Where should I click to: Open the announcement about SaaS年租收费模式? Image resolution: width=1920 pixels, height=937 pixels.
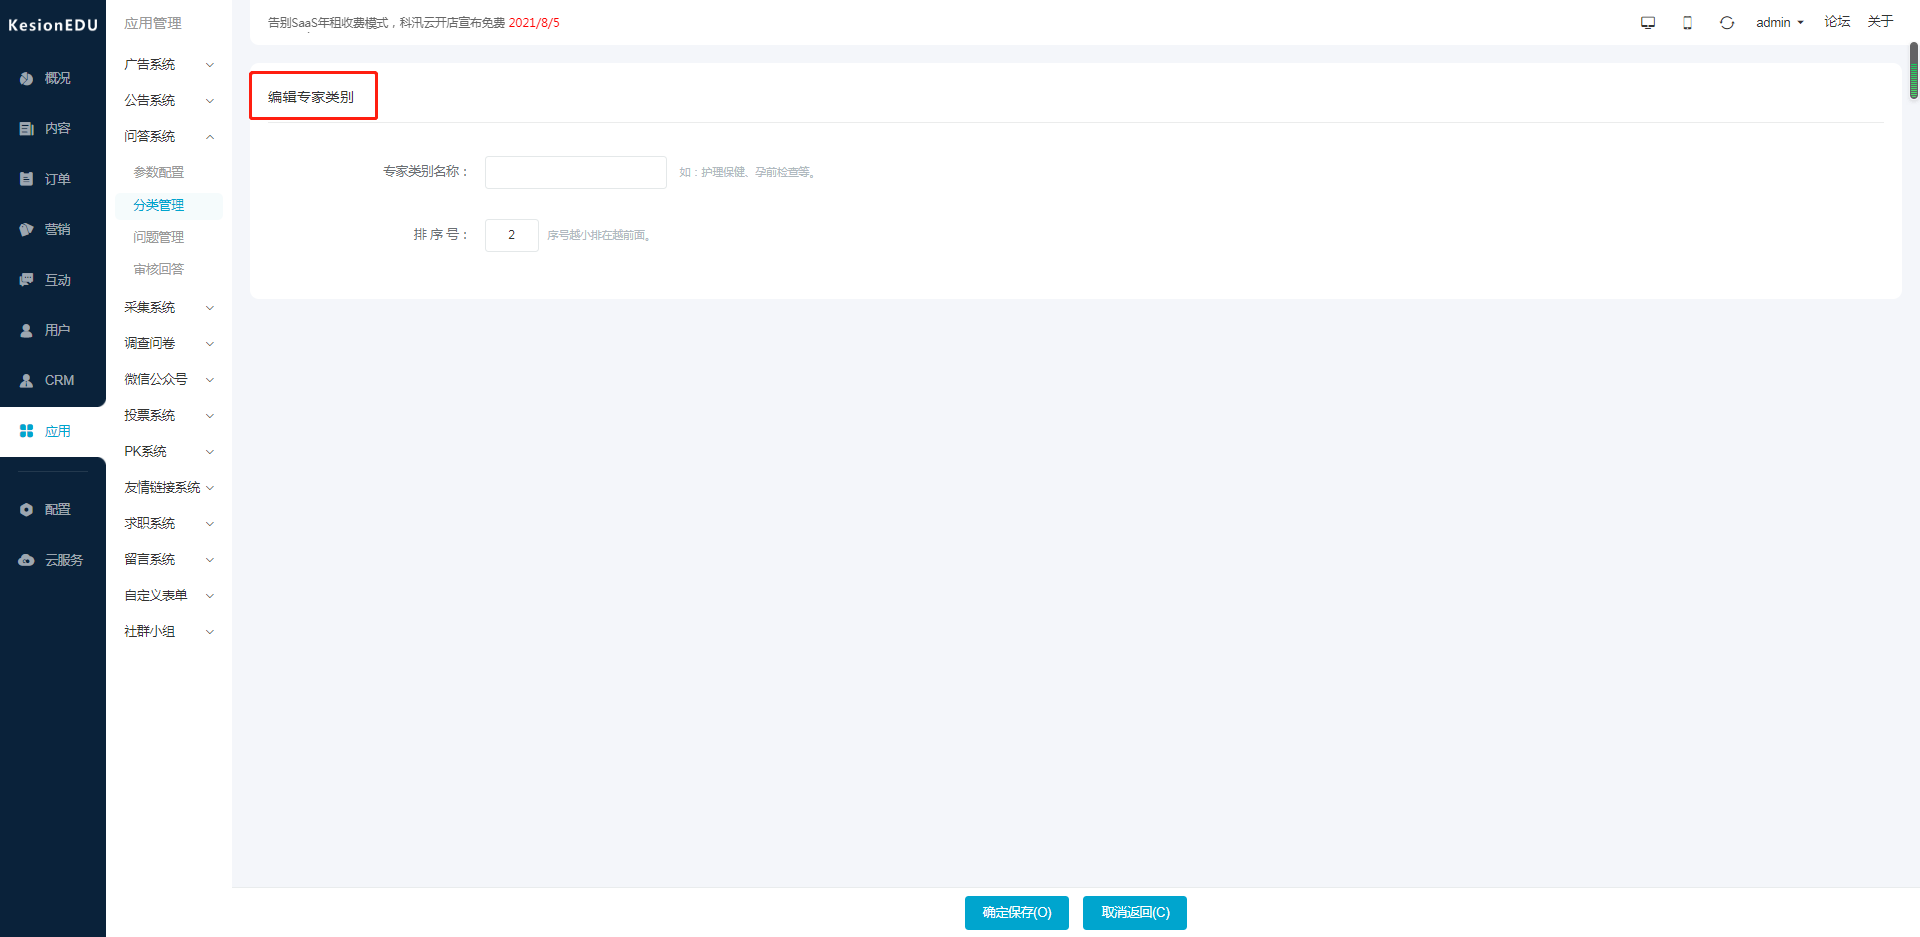(414, 23)
